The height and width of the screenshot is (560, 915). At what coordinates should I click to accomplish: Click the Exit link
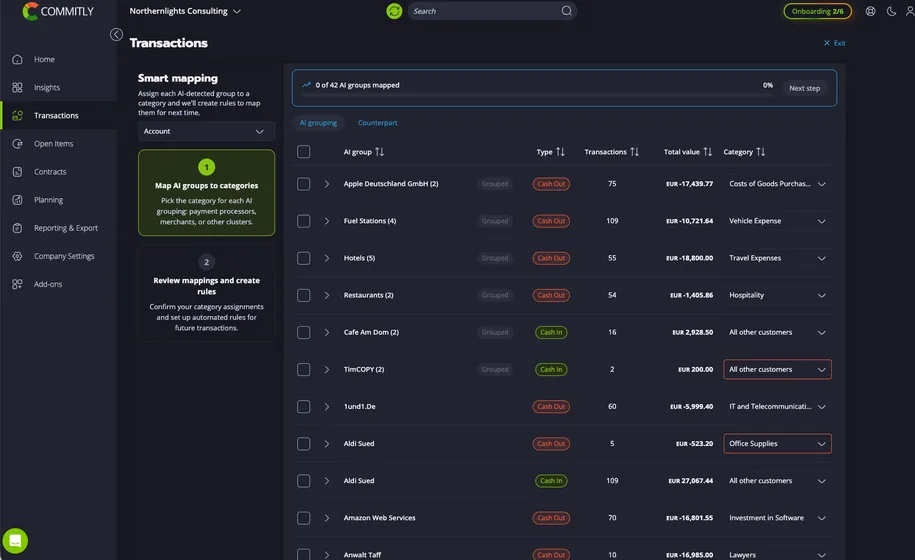[834, 43]
